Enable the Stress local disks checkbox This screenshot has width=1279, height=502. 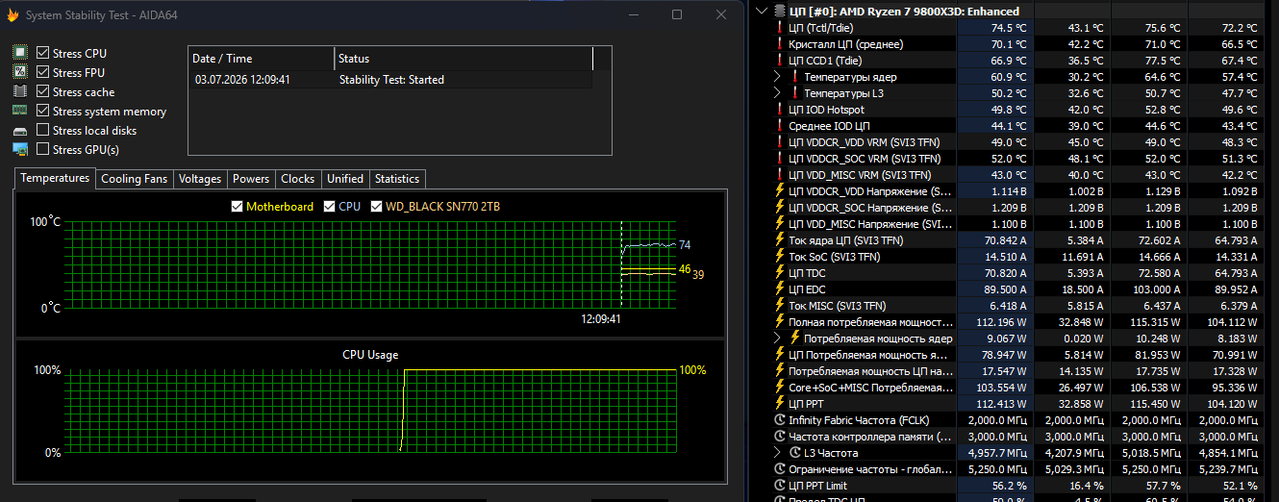[x=42, y=130]
